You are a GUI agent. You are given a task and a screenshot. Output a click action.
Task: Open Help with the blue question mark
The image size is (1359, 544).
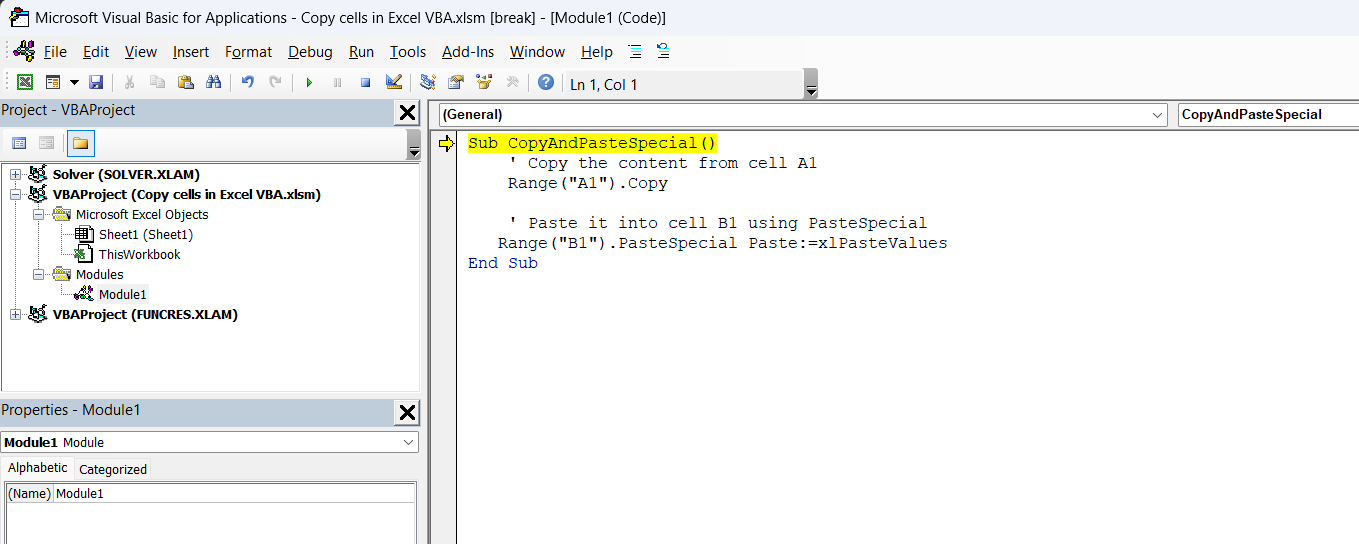coord(545,83)
